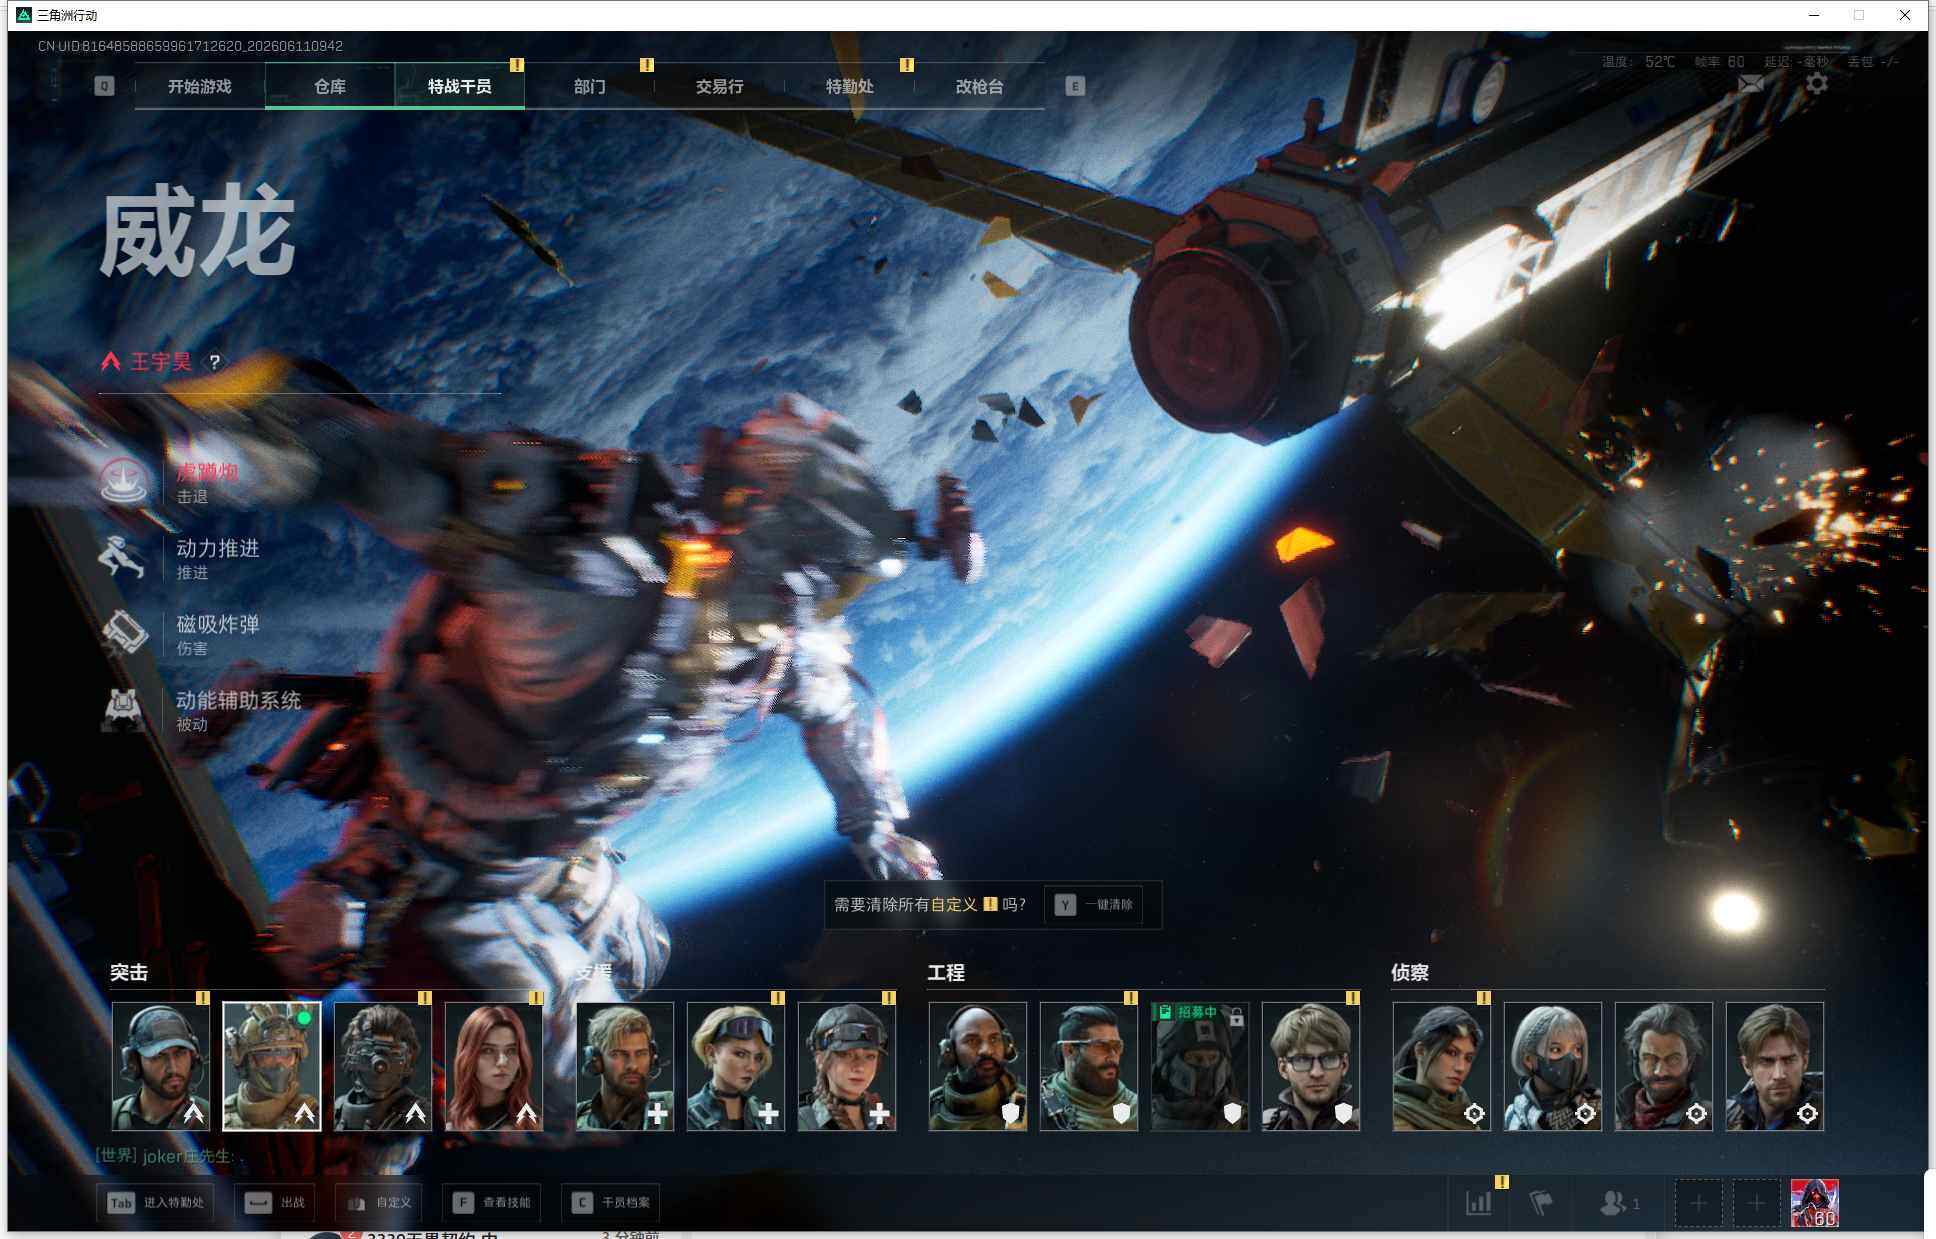Click the 查看技能 button
The image size is (1936, 1239).
(492, 1202)
